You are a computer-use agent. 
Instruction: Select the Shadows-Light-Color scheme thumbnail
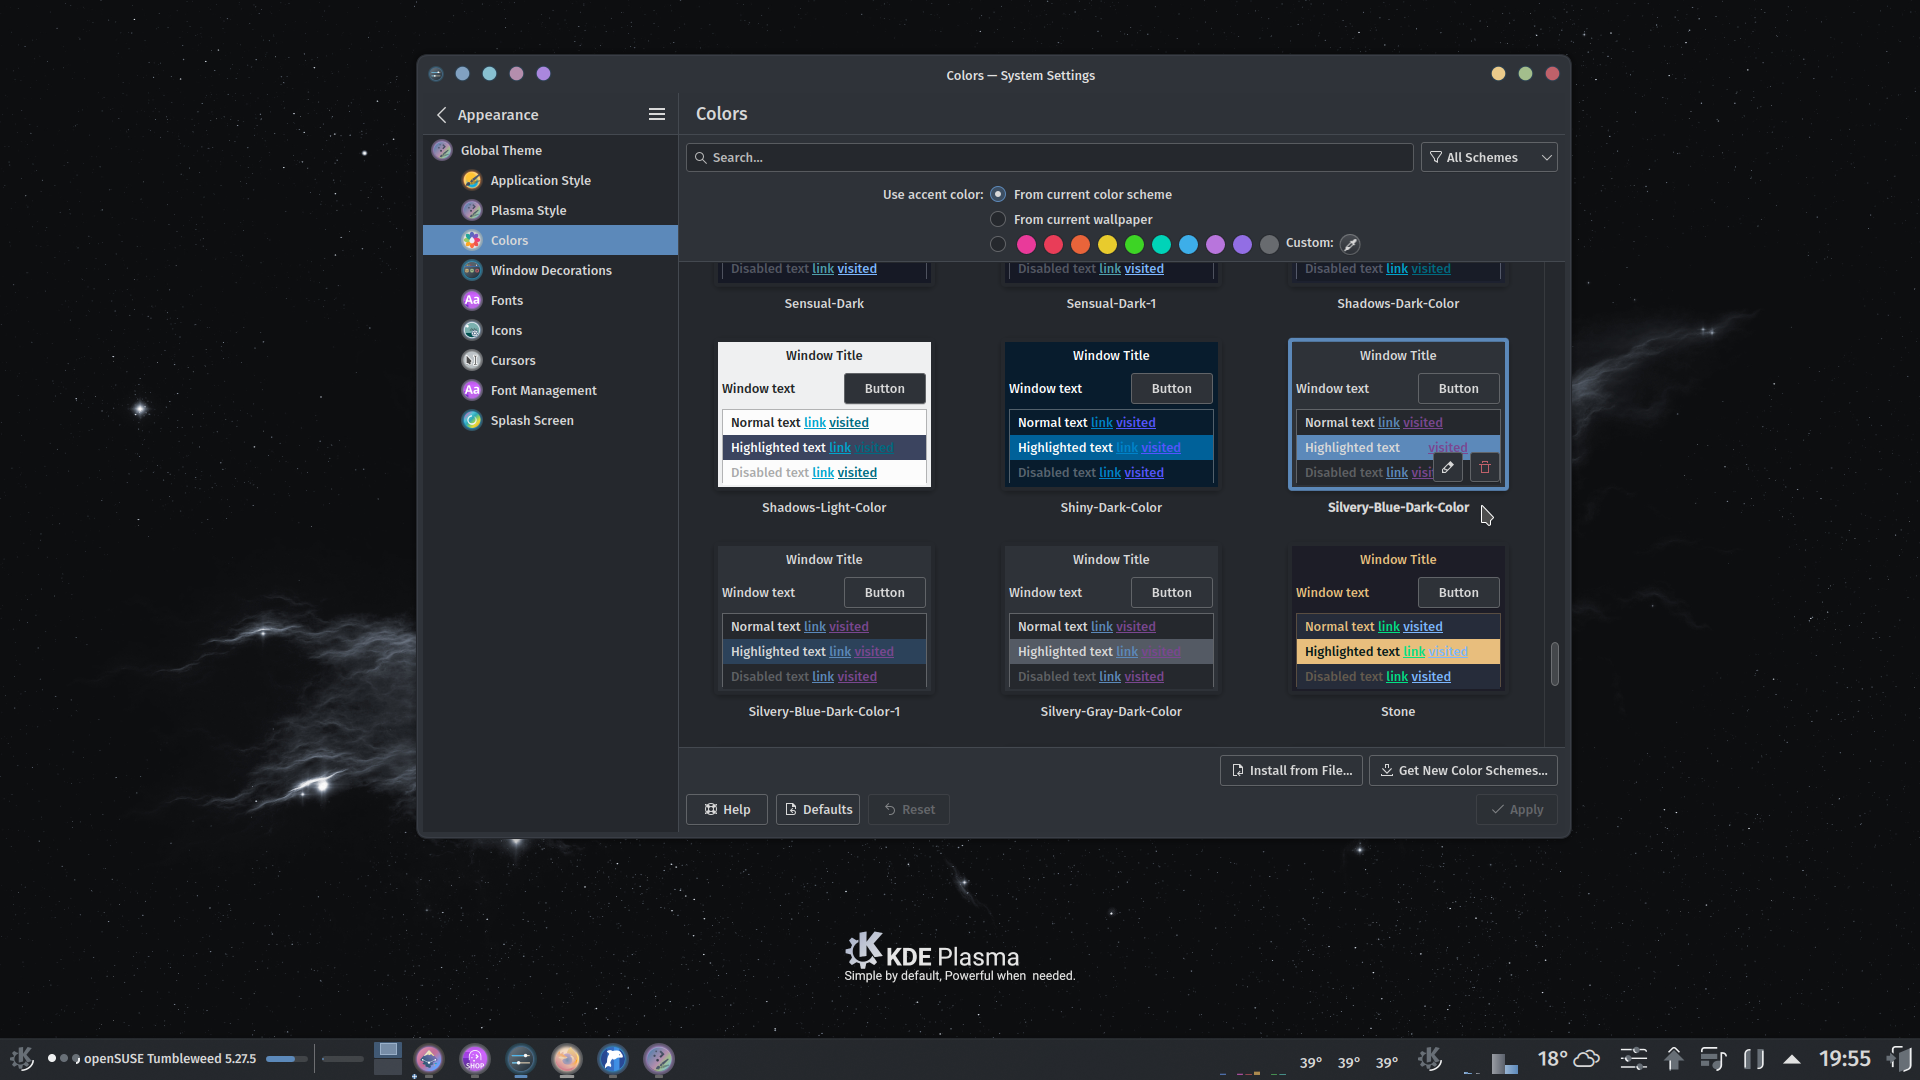click(824, 414)
